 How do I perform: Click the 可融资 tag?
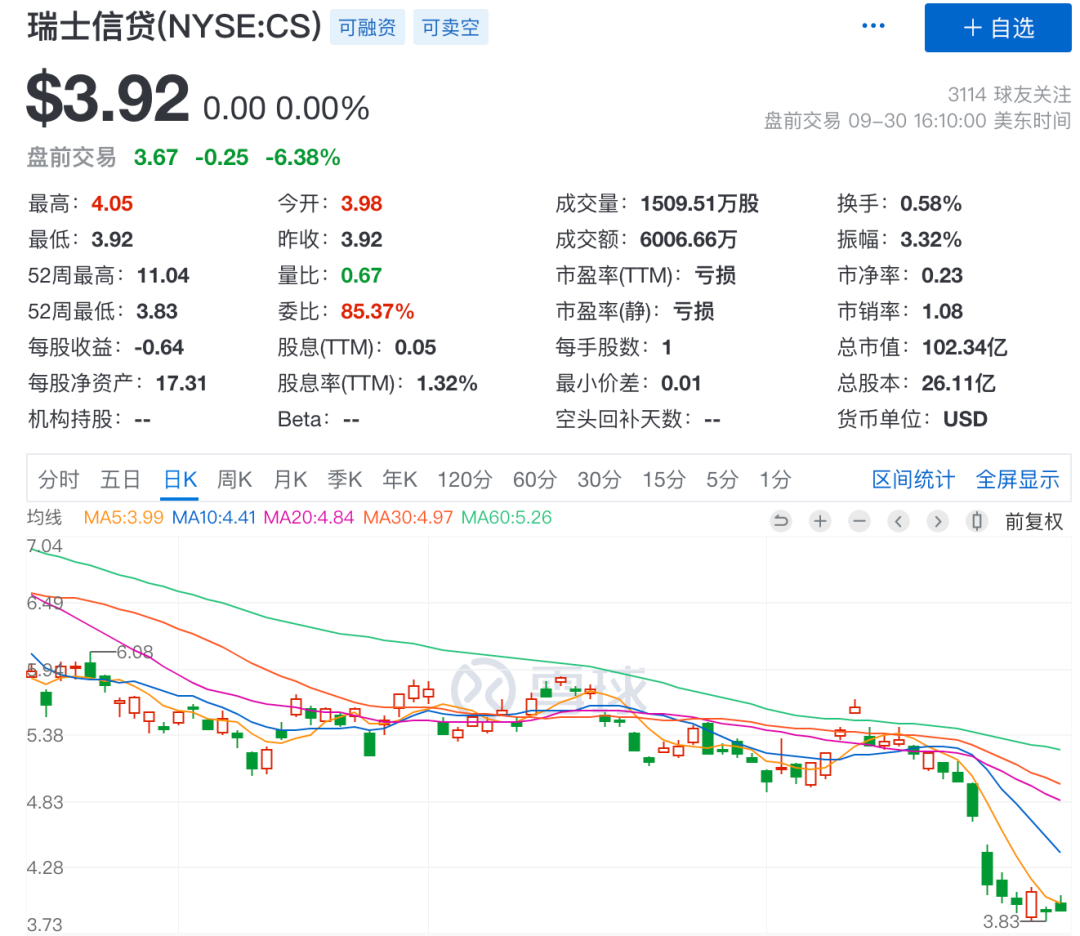367,28
